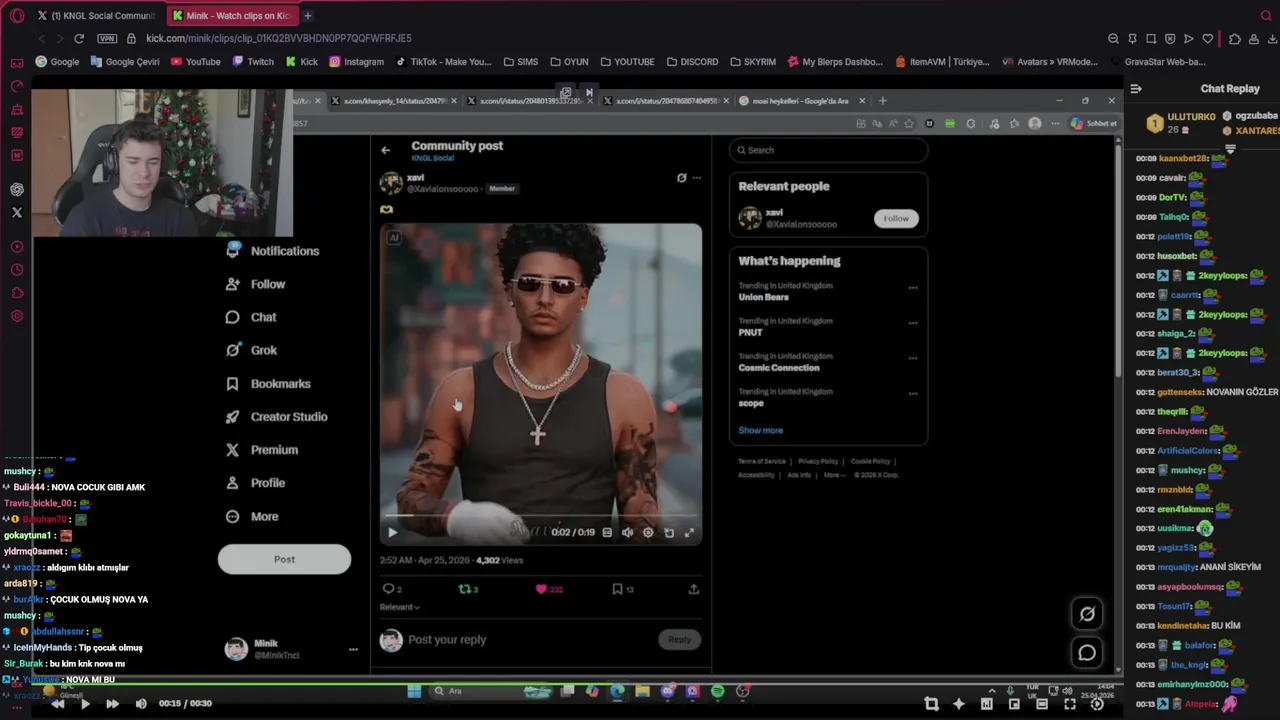1280x720 pixels.
Task: Add page to bookmarks heart icon
Action: click(1207, 38)
